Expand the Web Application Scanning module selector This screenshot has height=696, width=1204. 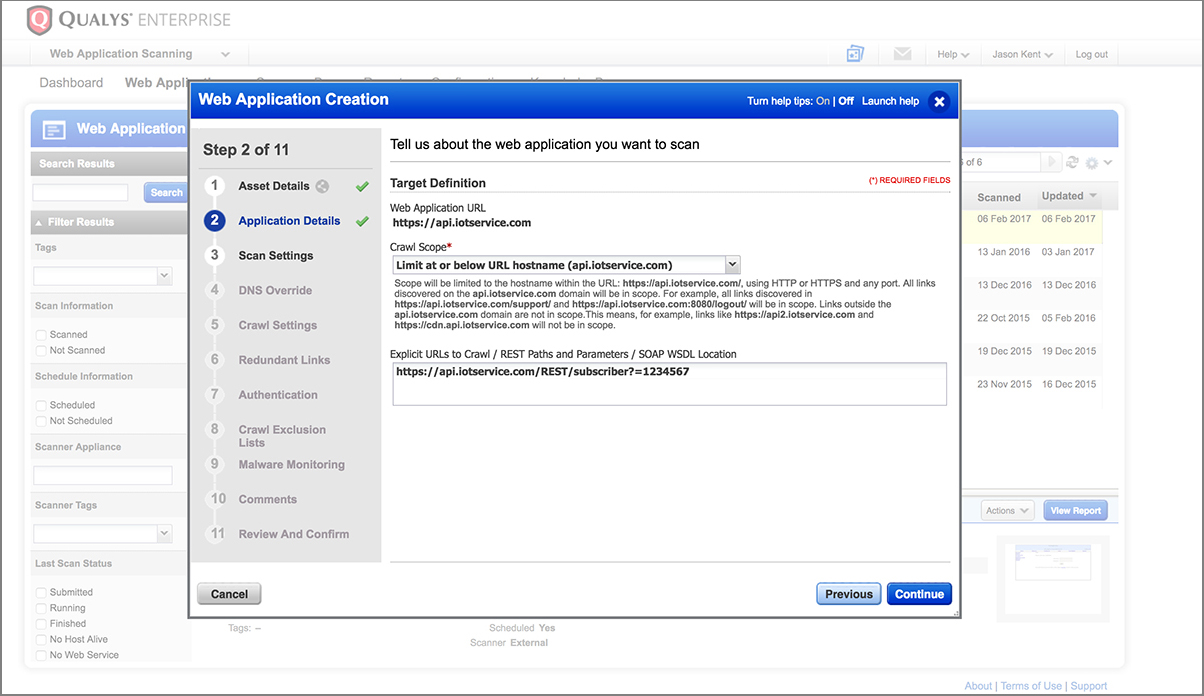click(139, 54)
